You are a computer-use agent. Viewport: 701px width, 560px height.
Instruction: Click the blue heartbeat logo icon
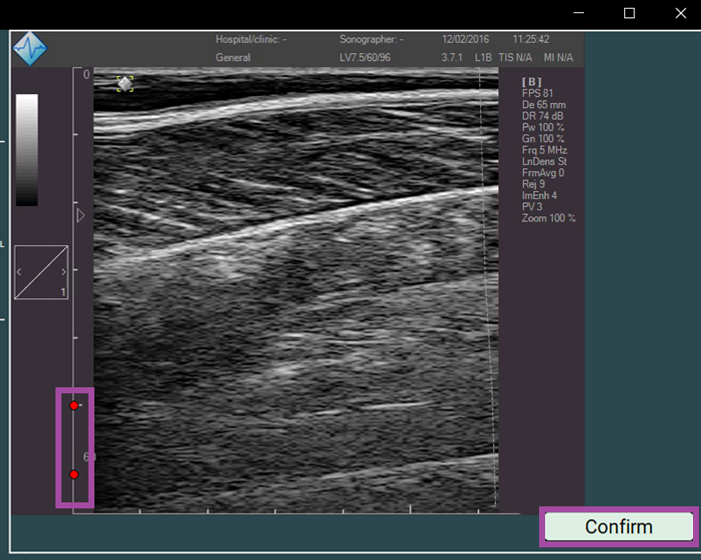30,48
